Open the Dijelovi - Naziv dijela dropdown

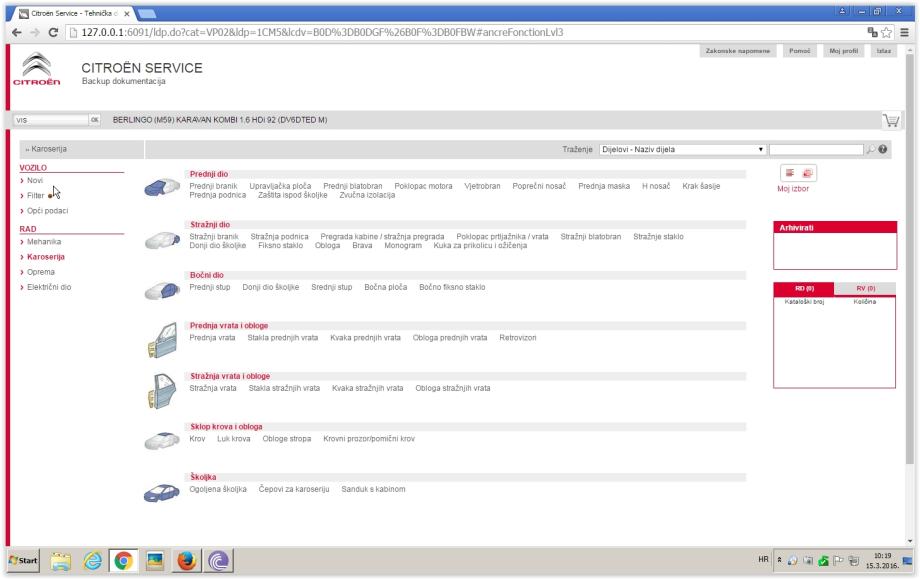(x=682, y=150)
